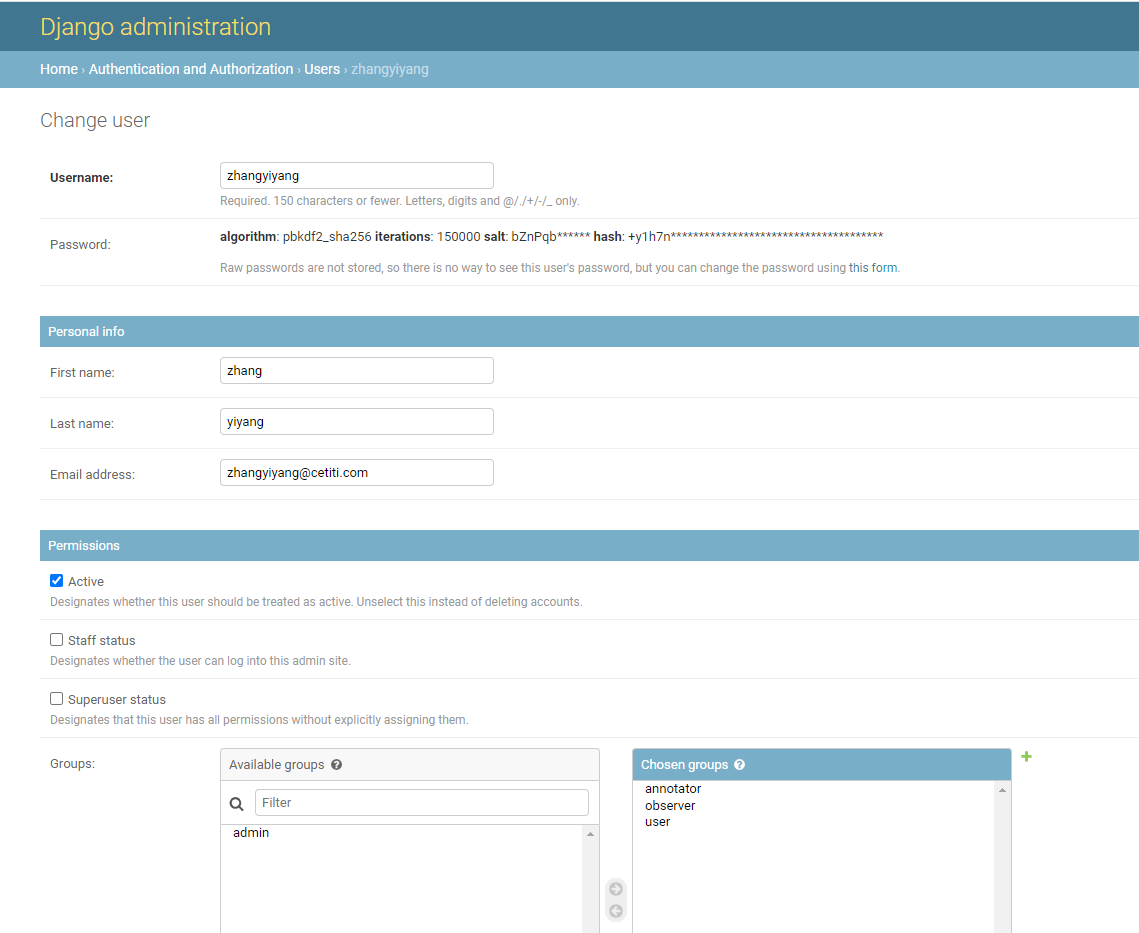Click the Personal info section header
This screenshot has height=933, width=1139.
(x=589, y=331)
